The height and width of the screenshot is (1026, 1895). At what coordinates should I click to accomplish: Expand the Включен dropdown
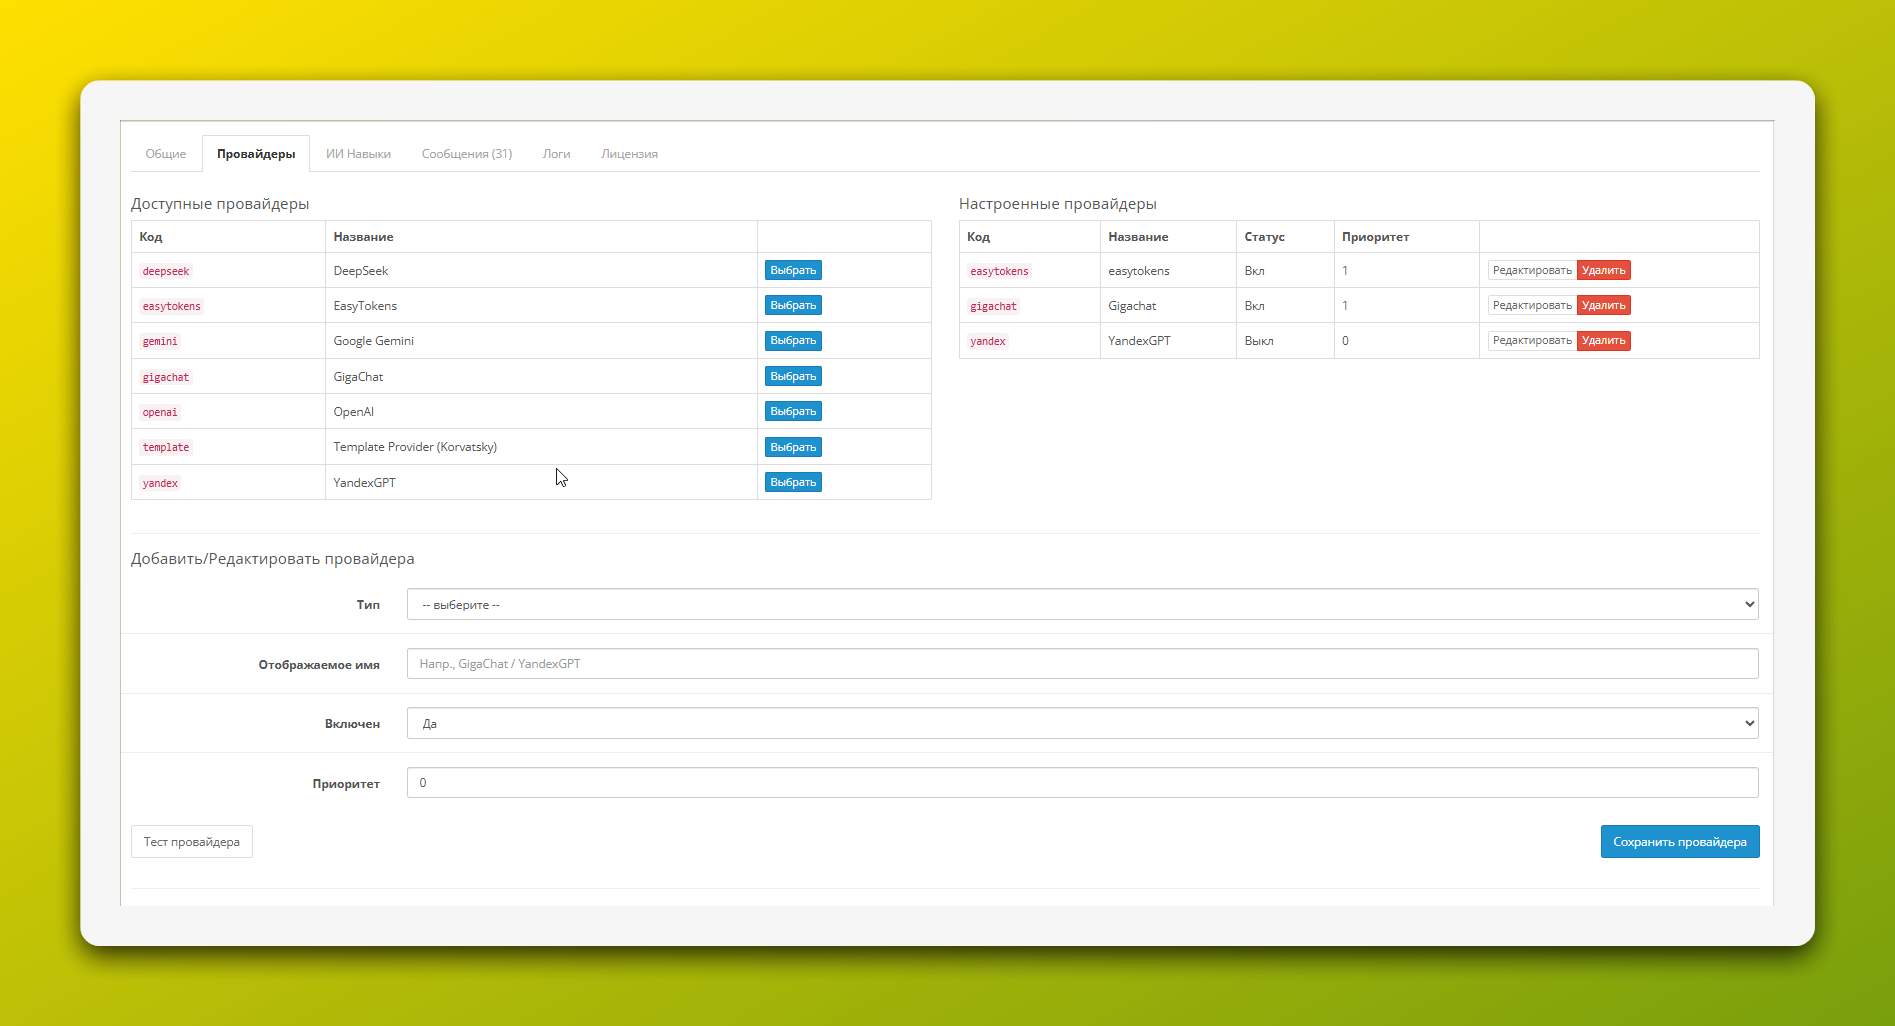(1081, 723)
